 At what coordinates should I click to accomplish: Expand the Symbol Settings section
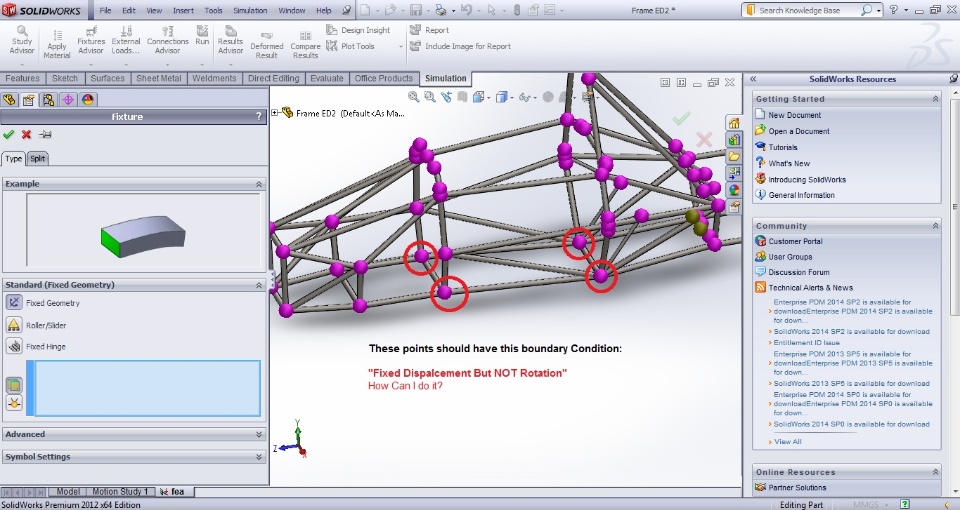(259, 457)
